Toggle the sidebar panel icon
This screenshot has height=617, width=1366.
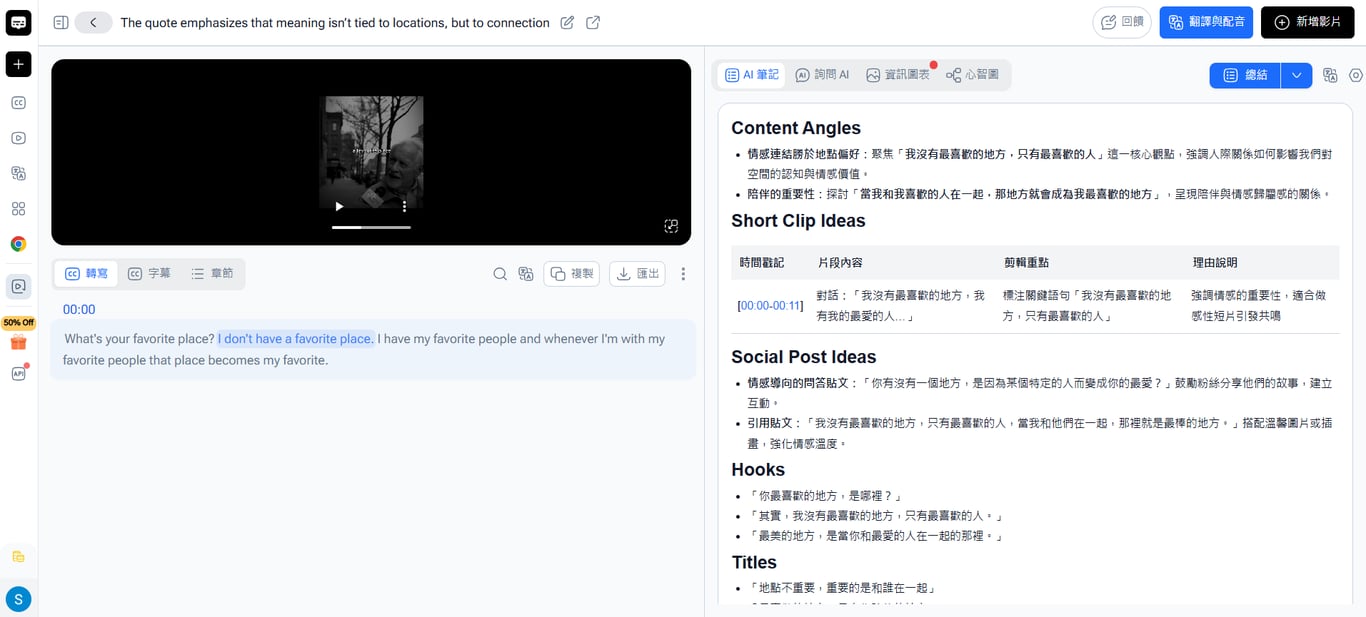pyautogui.click(x=61, y=22)
